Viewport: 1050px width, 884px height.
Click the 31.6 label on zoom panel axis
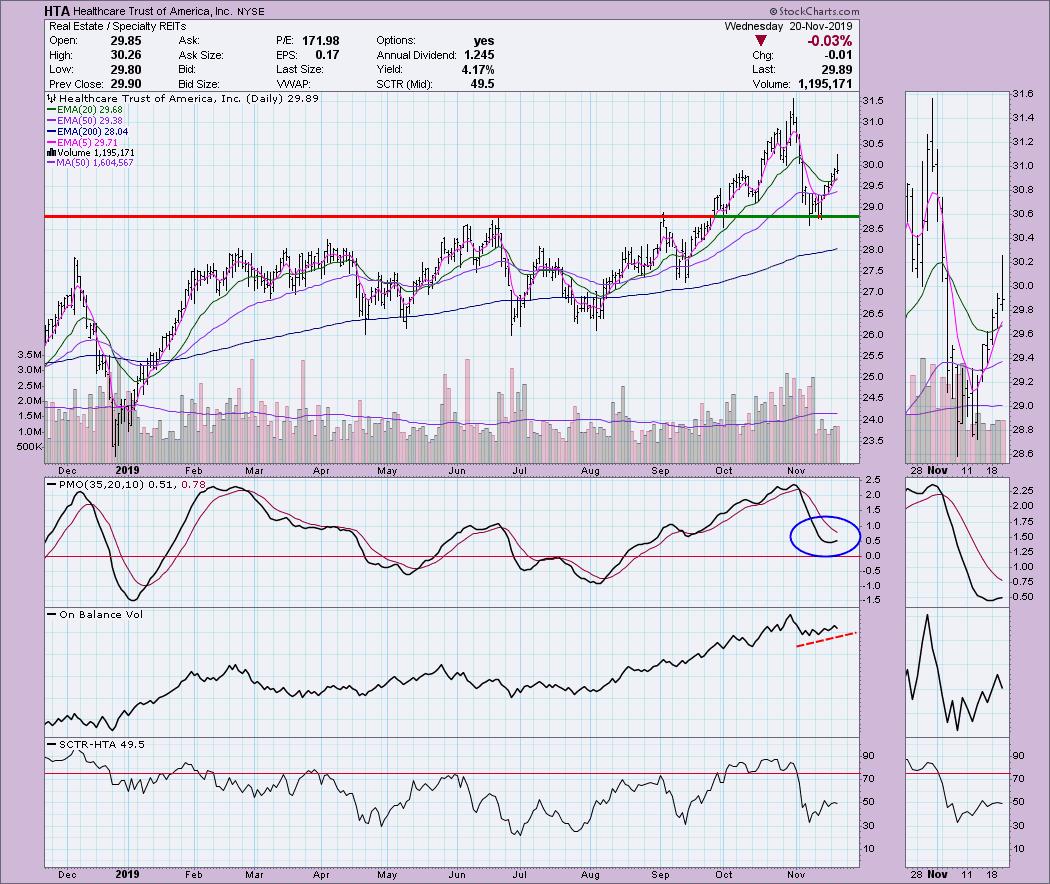pyautogui.click(x=1023, y=94)
